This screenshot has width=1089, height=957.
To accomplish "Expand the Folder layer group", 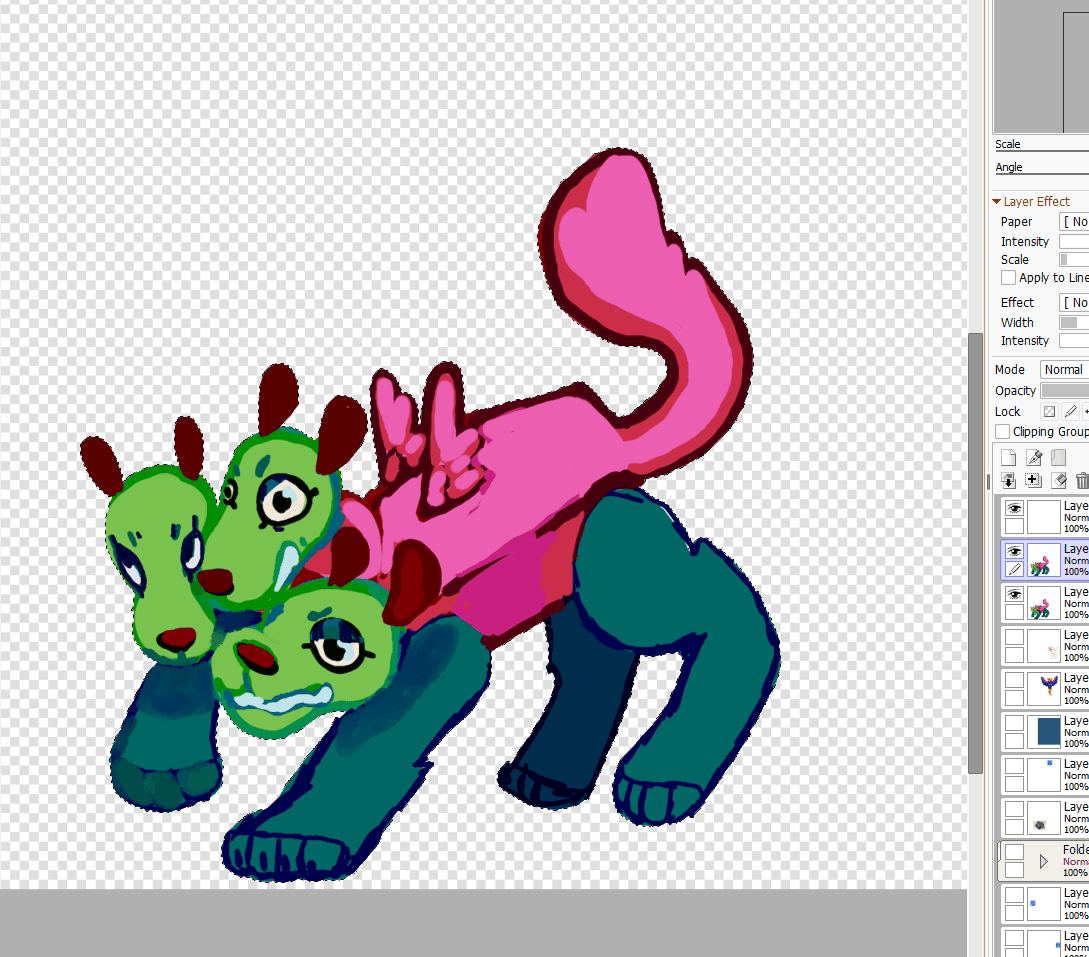I will (1043, 860).
